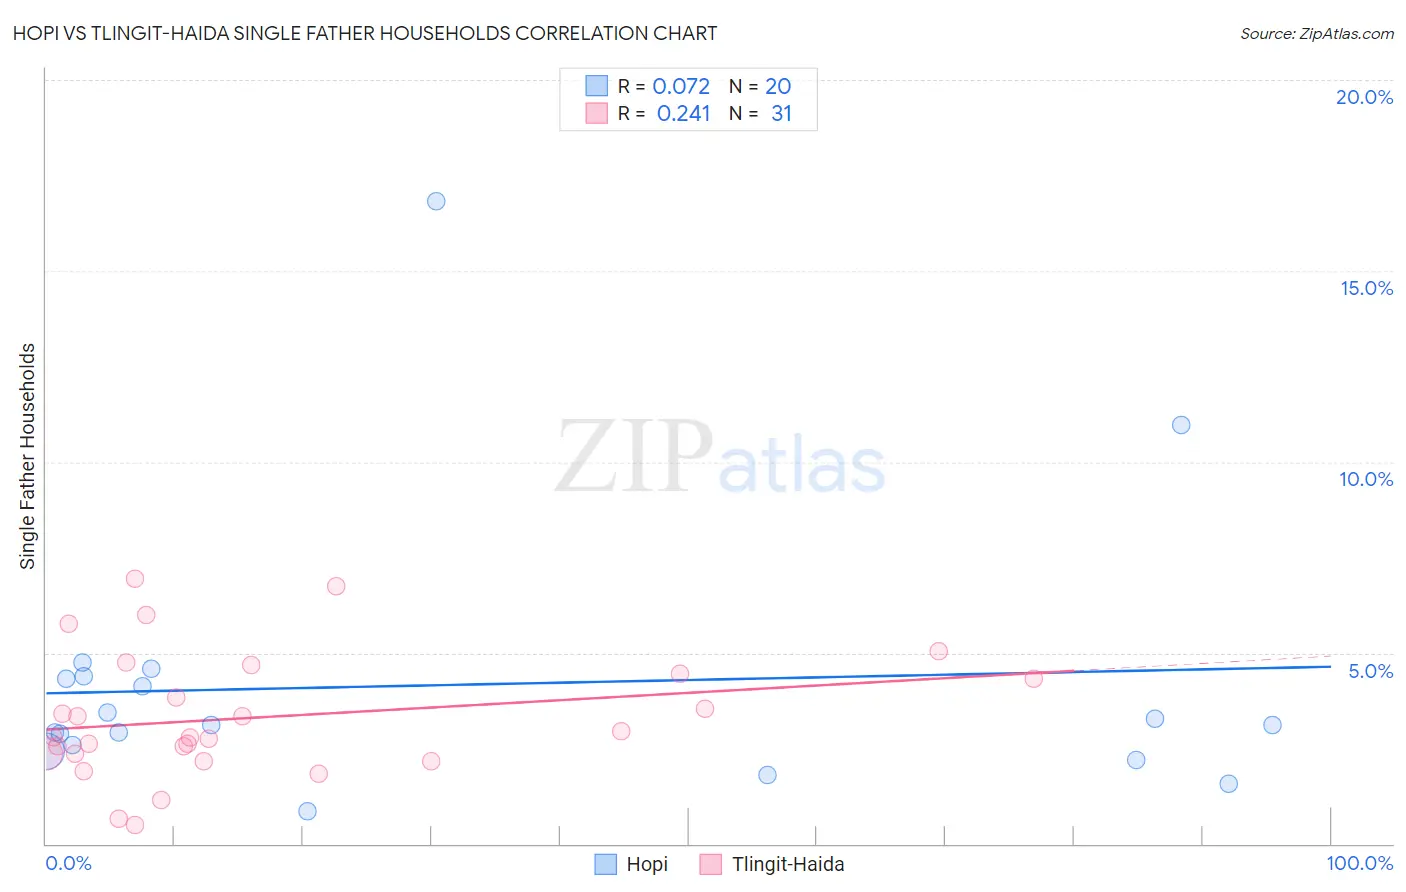
Task: Click the 20.0% y-axis tick label
Action: point(1364,97)
